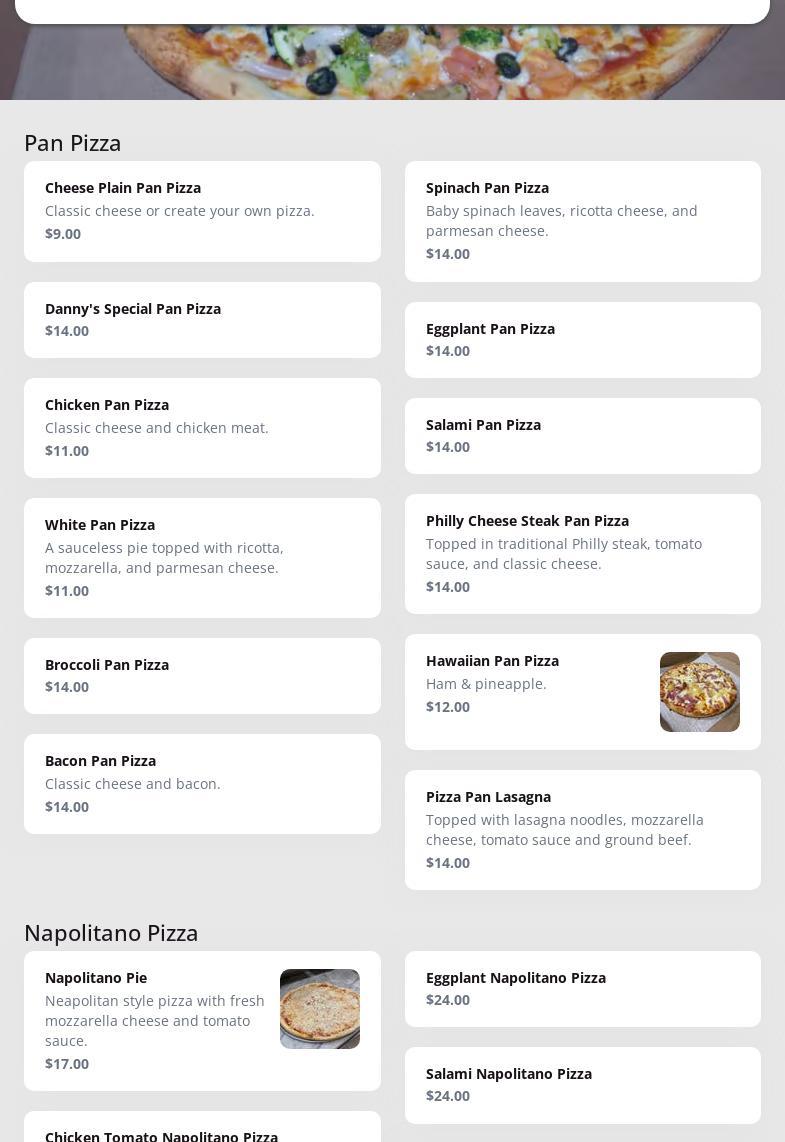Choose Salami Napolitano Pizza

coord(582,1084)
